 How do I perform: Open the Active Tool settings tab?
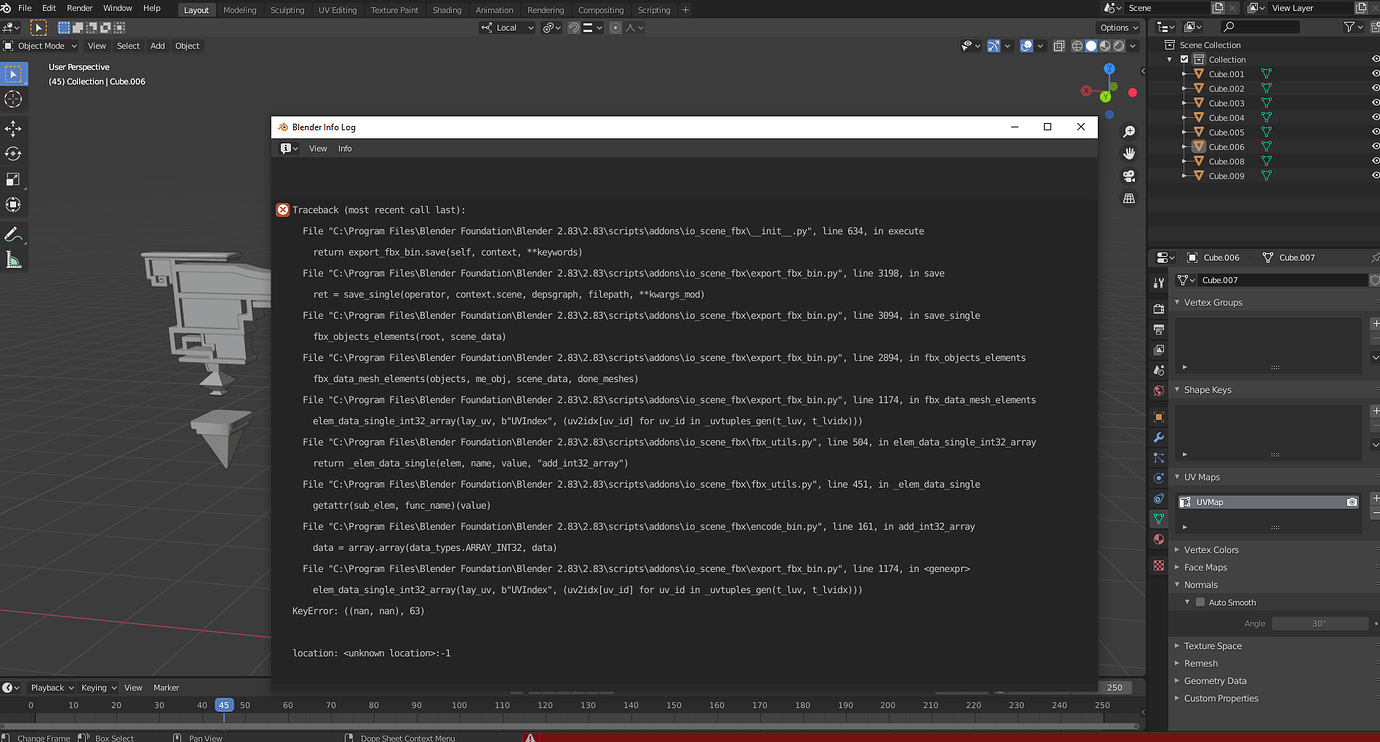1159,283
